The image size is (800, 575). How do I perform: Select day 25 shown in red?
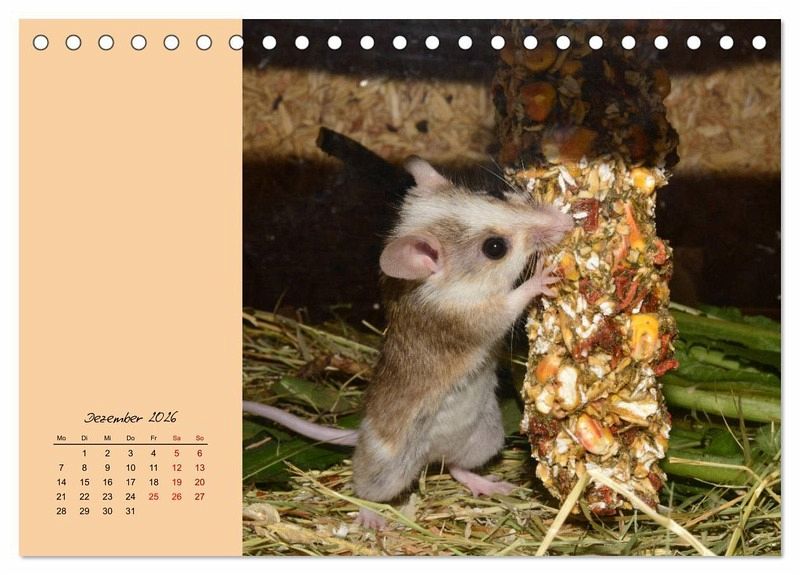pos(154,496)
